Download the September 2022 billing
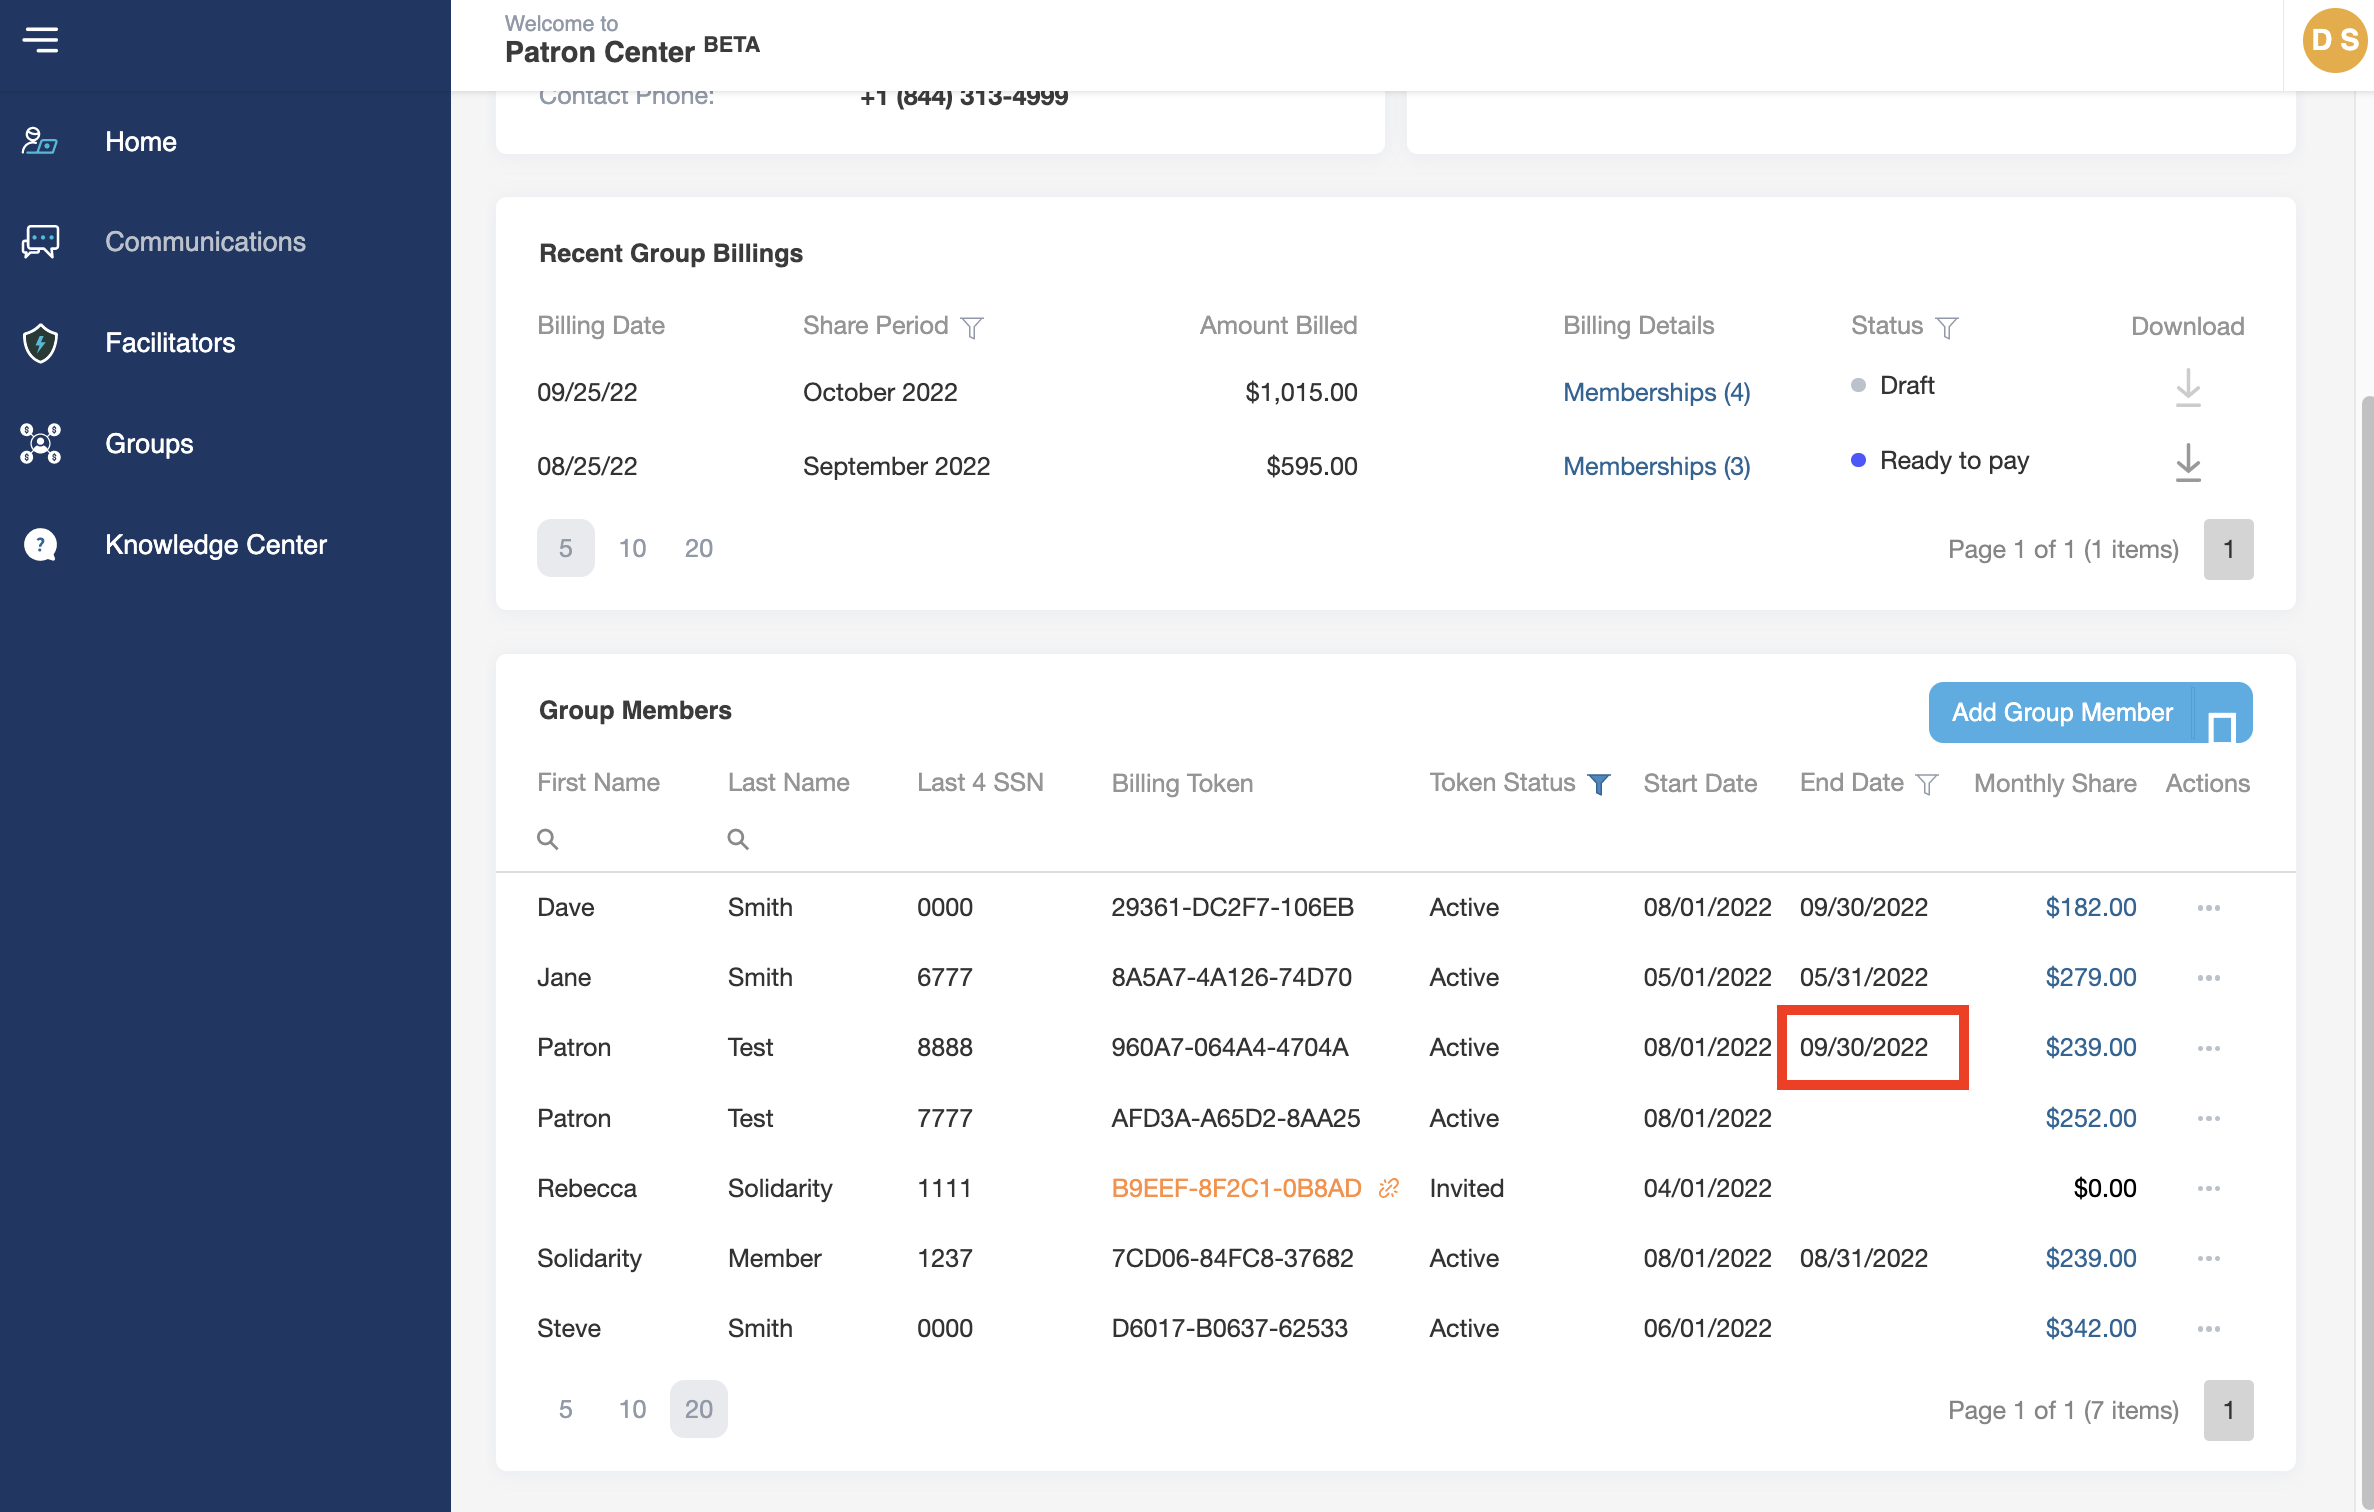The height and width of the screenshot is (1512, 2374). 2187,462
